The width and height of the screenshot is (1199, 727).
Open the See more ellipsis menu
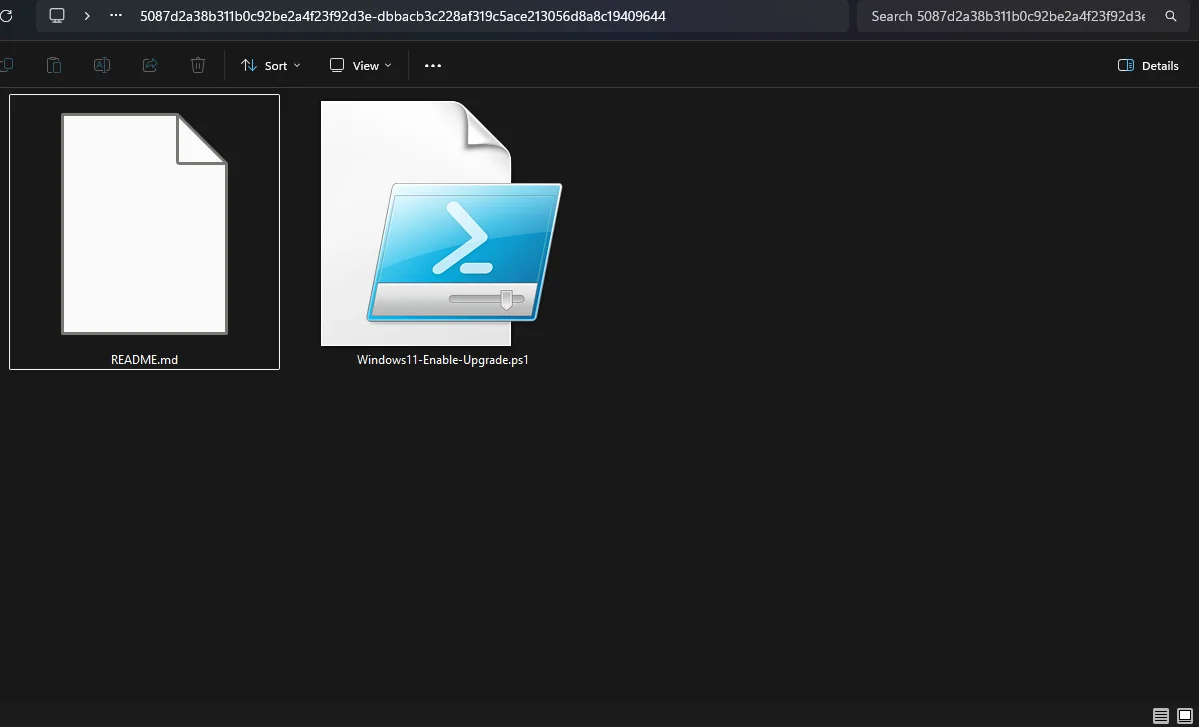click(x=433, y=66)
